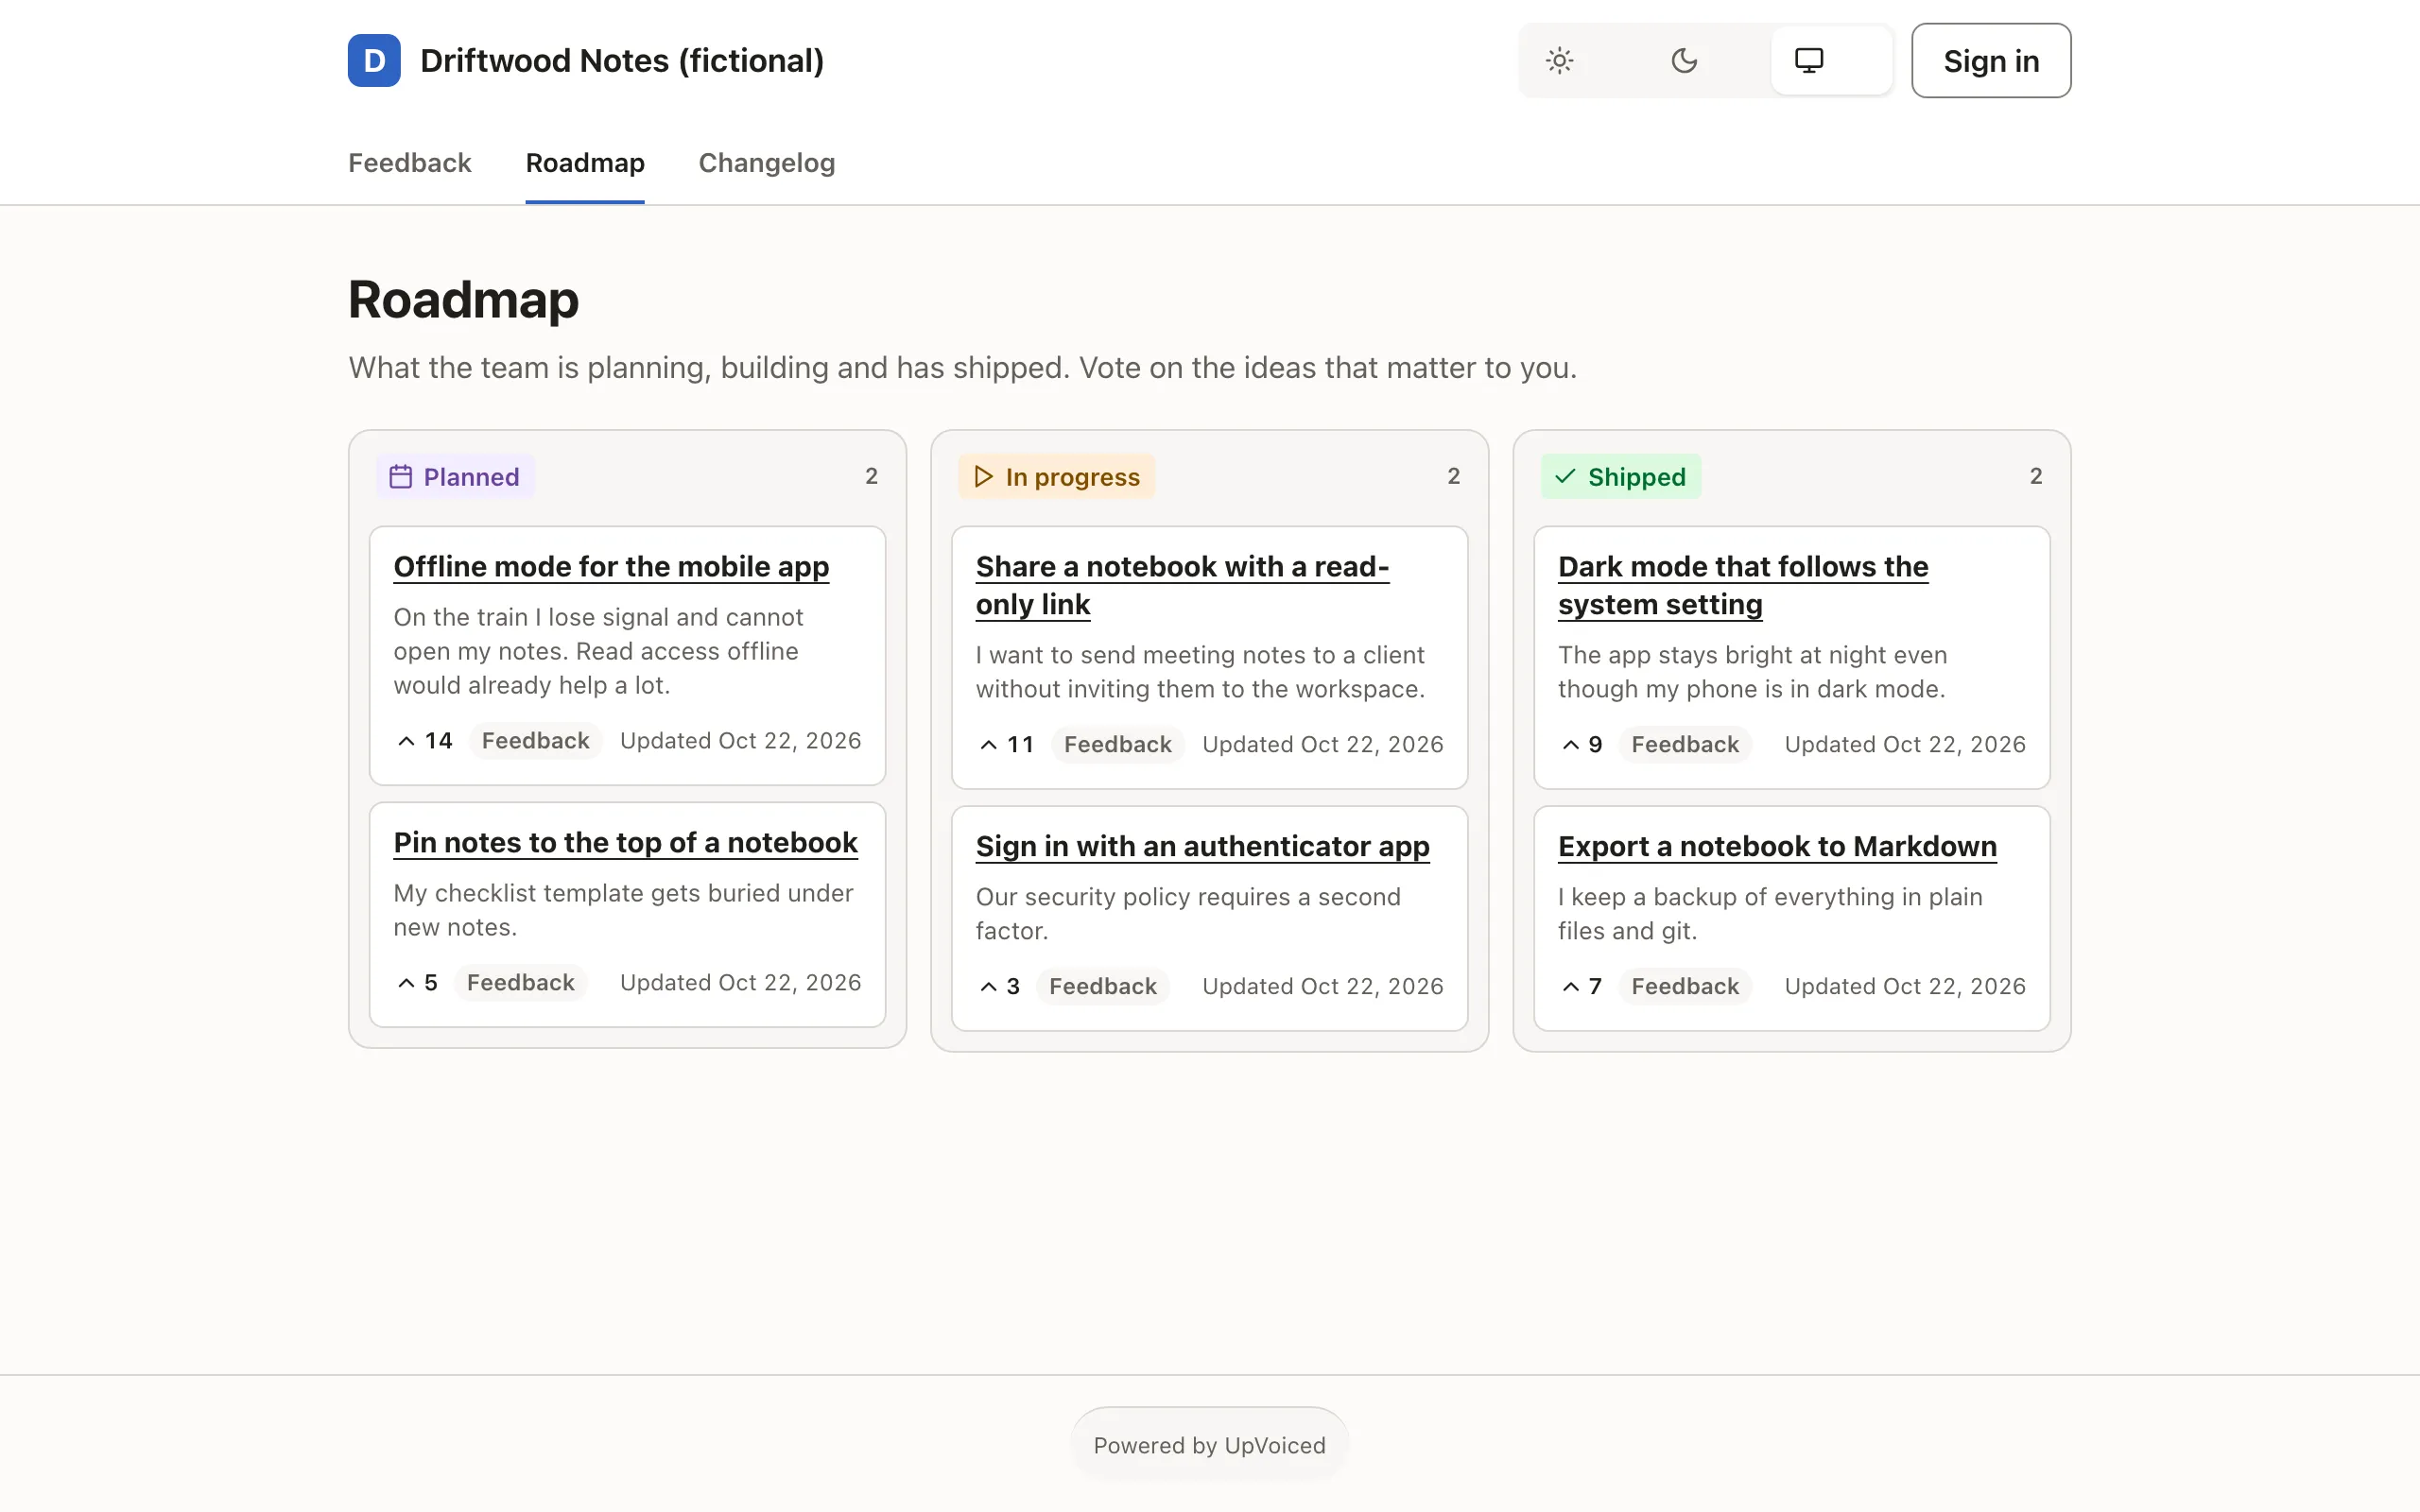Click the In progress play icon
Screen dimensions: 2420x1512
[x=983, y=477]
